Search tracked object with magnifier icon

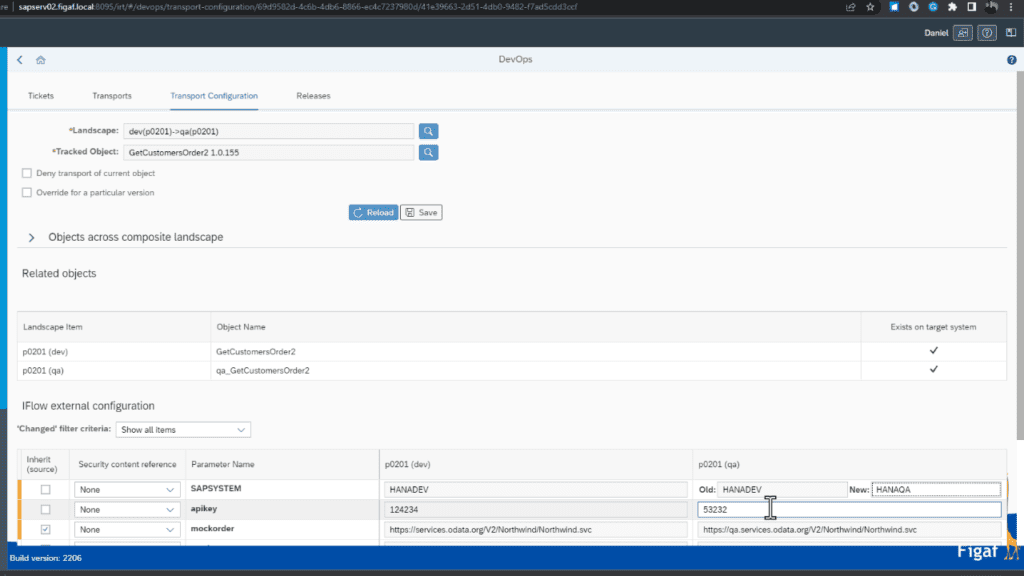[428, 152]
